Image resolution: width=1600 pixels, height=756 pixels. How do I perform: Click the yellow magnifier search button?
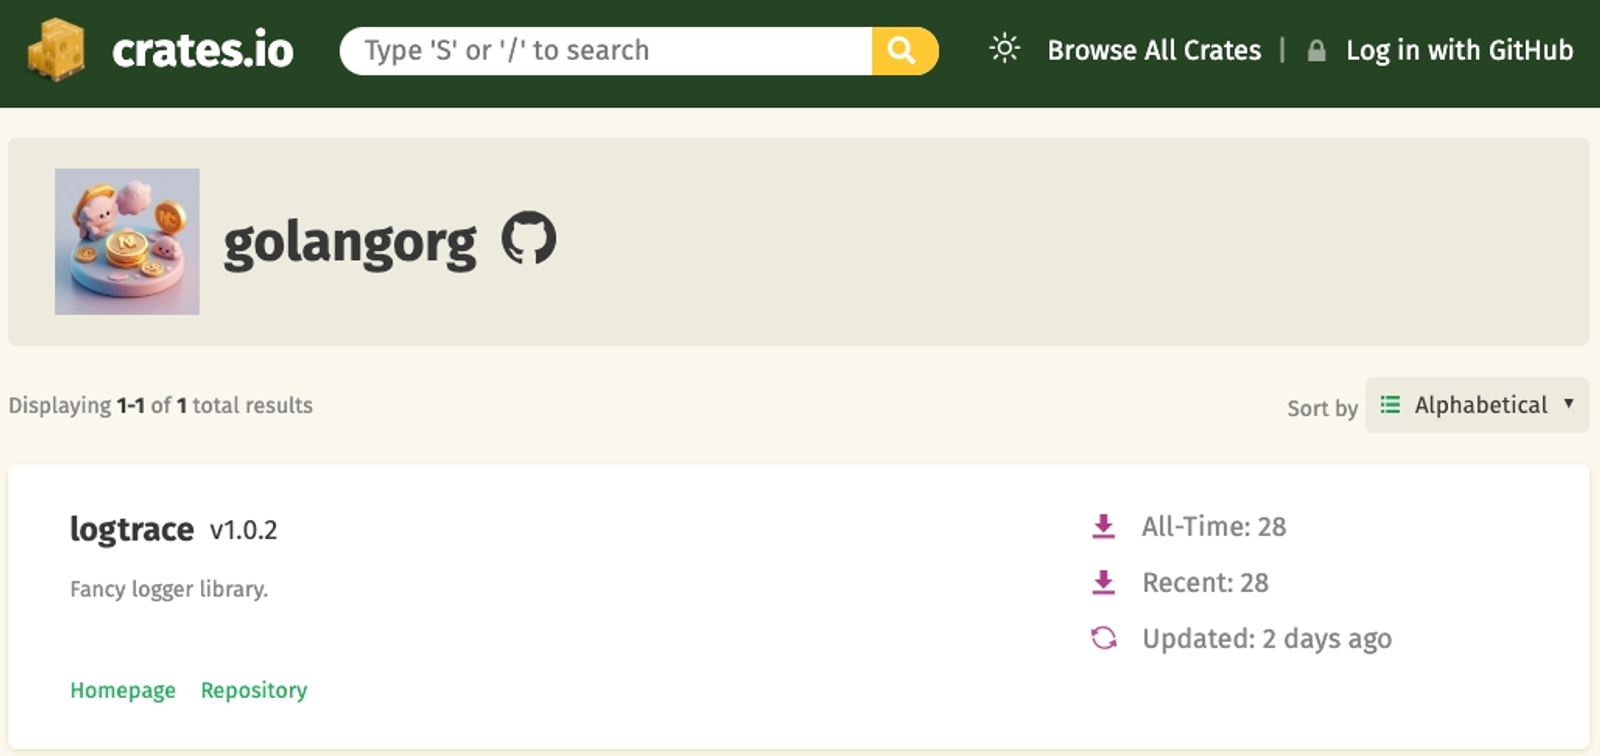905,51
